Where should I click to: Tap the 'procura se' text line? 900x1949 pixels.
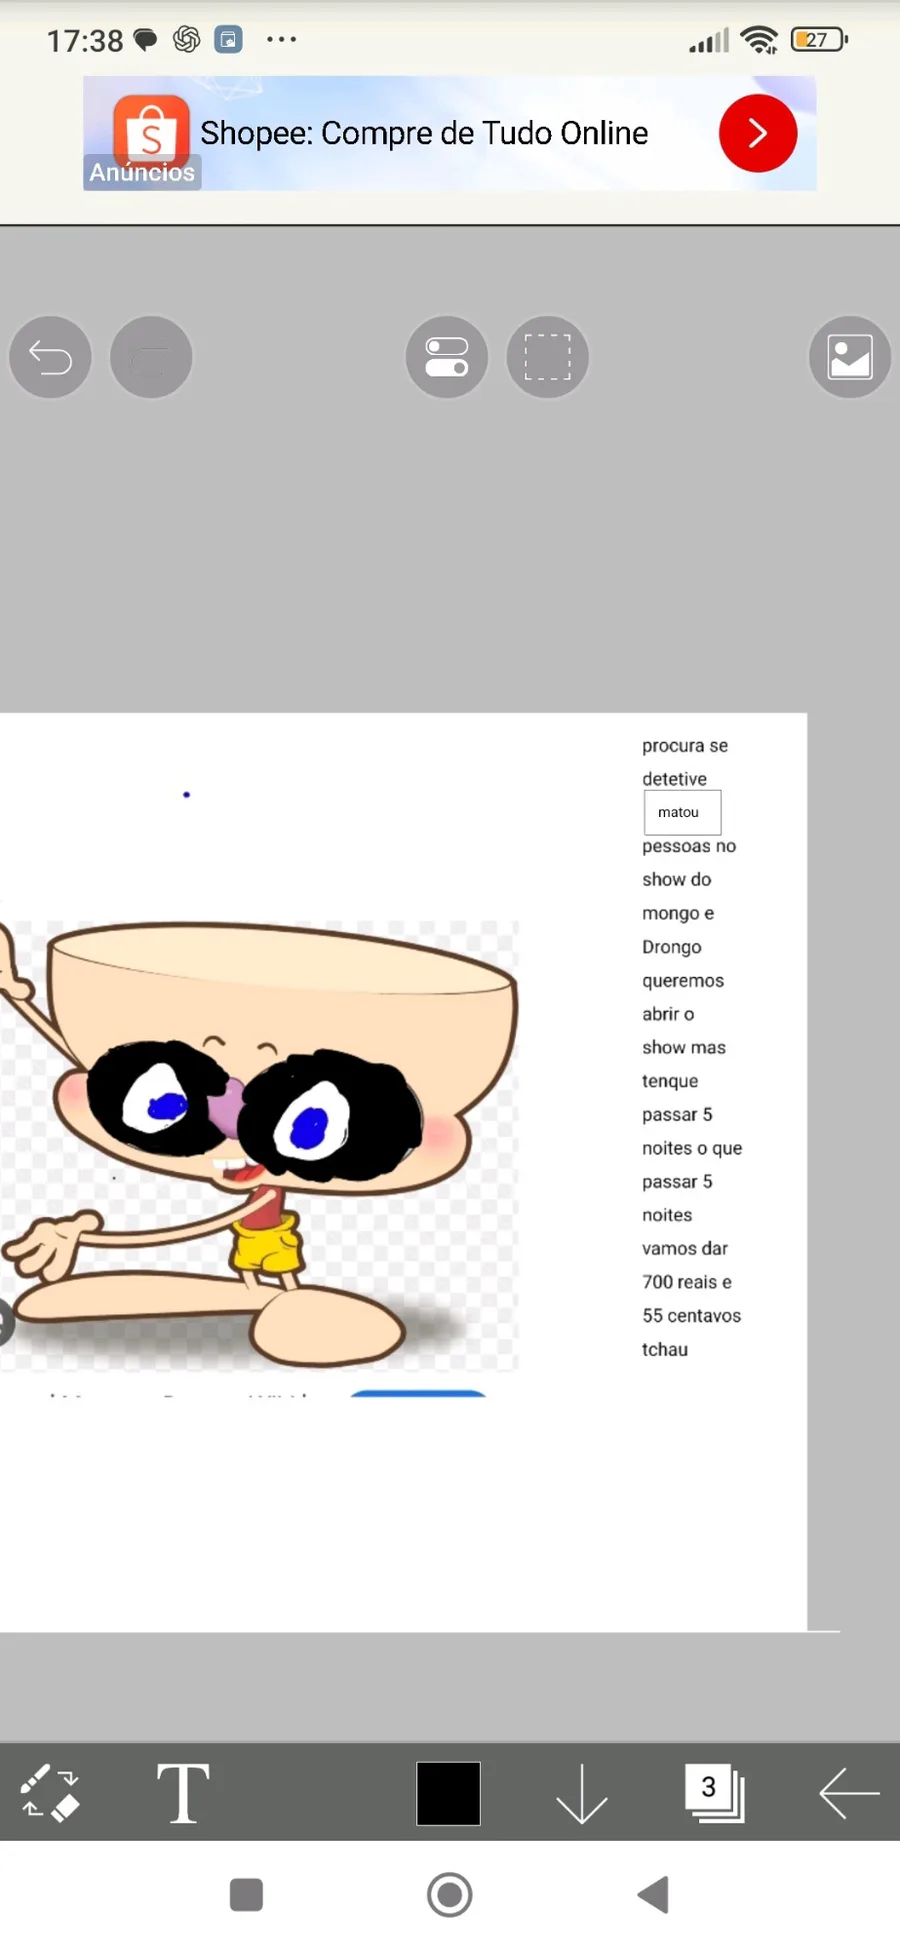pos(685,746)
